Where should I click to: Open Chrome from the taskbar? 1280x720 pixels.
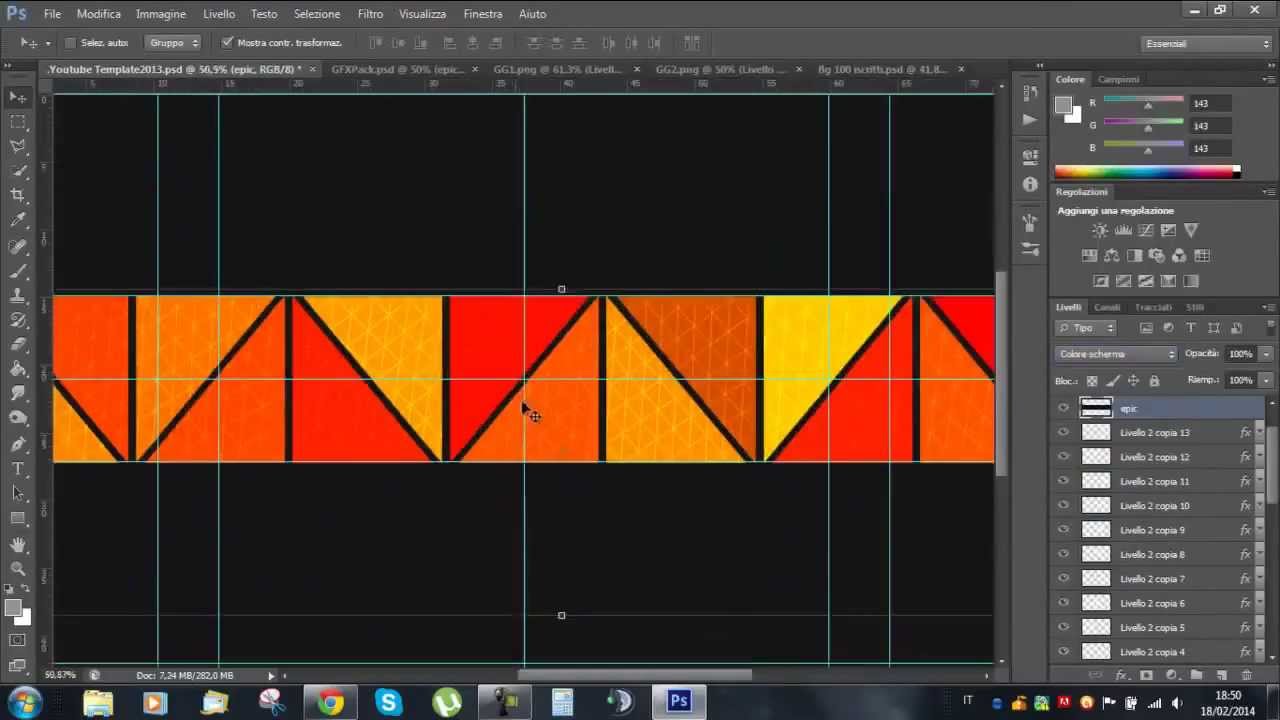tap(331, 703)
